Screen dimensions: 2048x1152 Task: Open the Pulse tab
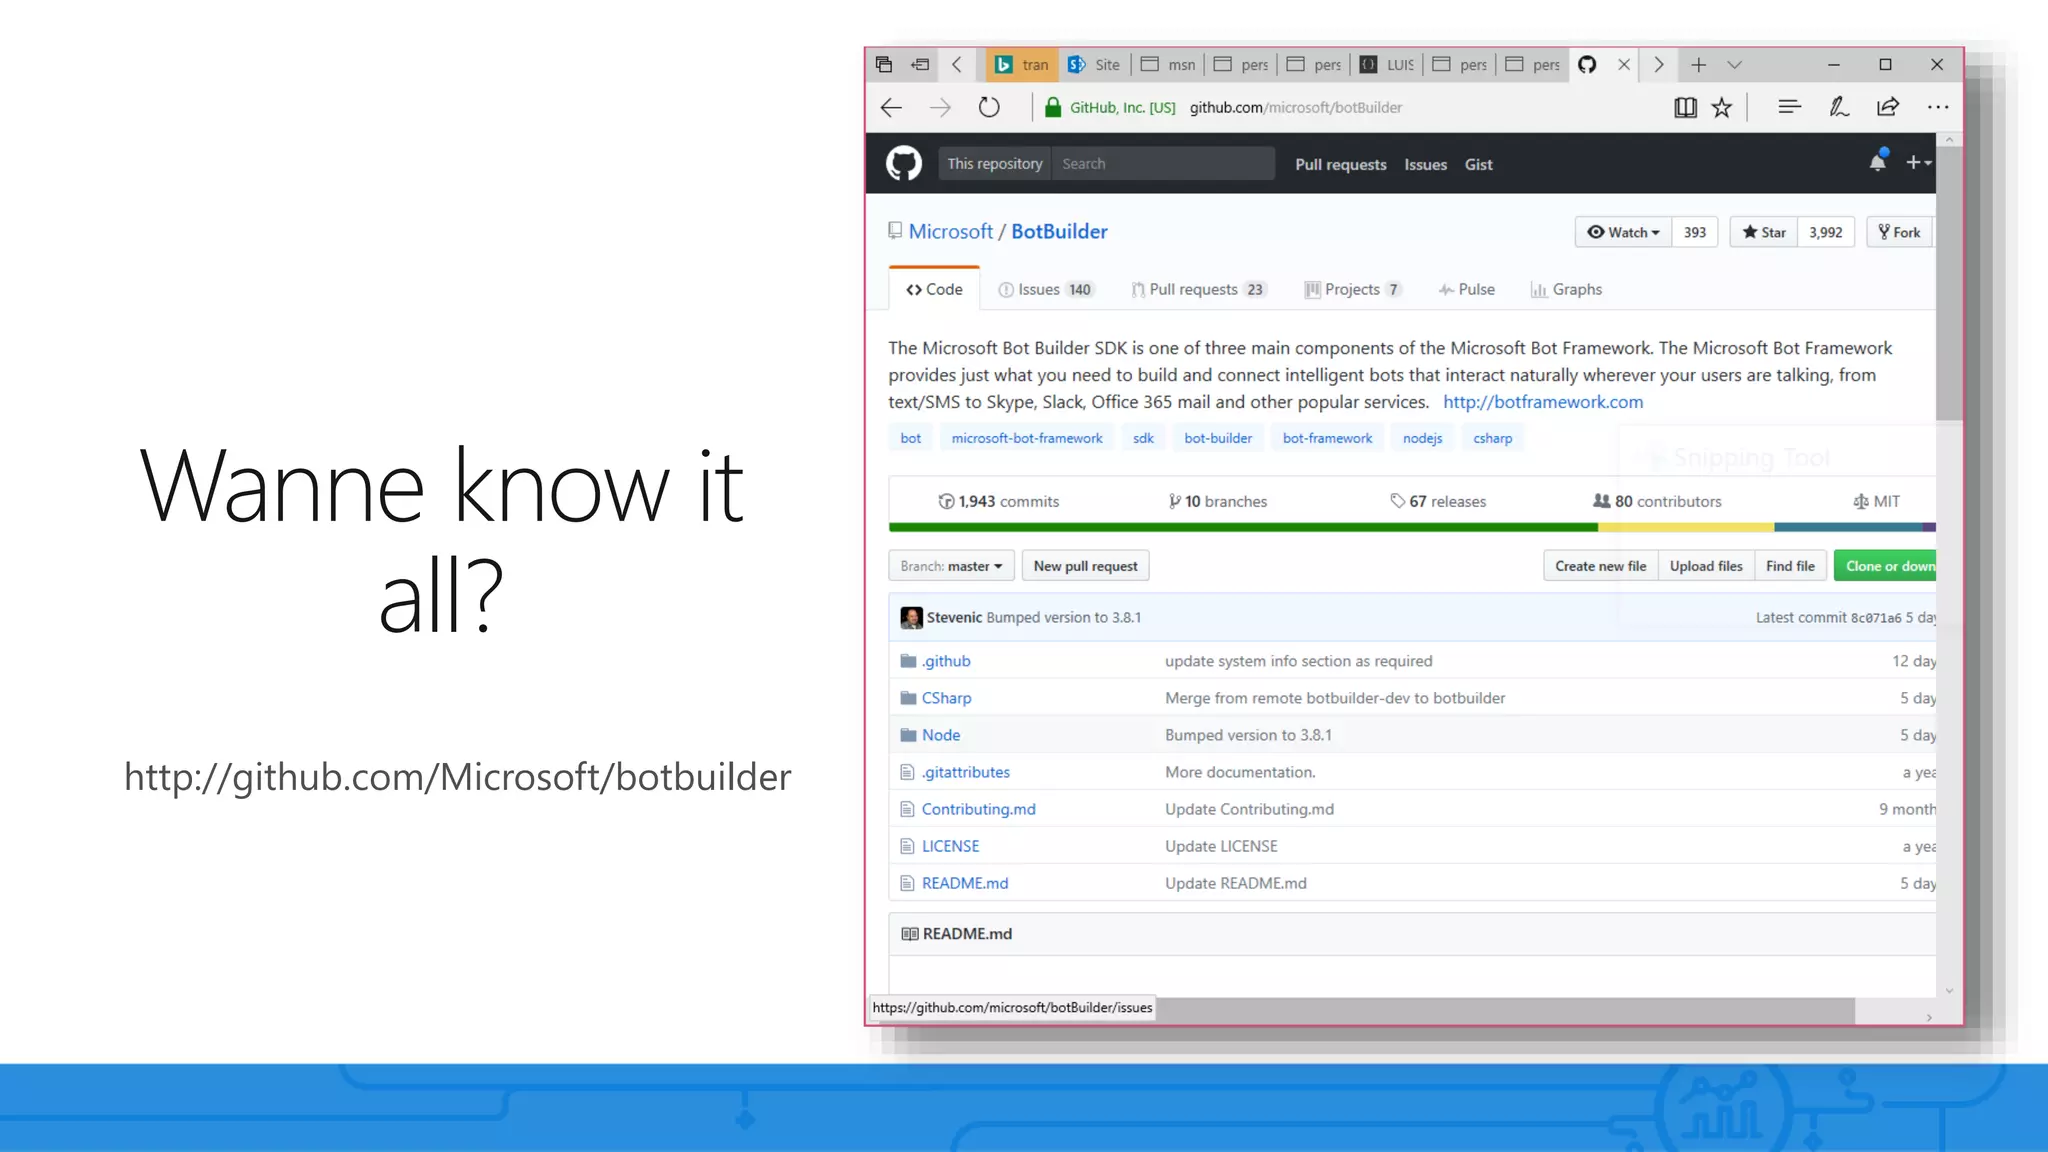tap(1466, 290)
